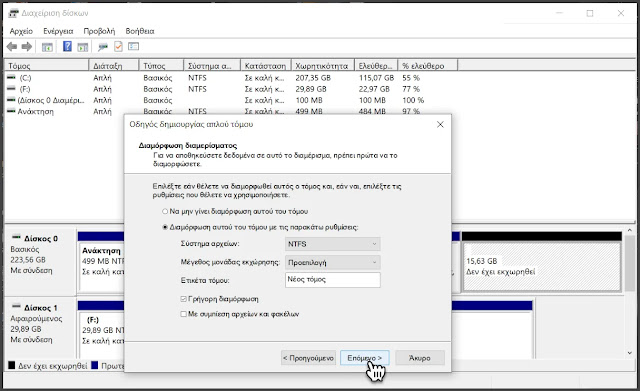Screen dimensions: 640x391
Task: Click the Forward arrow toolbar icon
Action: coord(27,47)
